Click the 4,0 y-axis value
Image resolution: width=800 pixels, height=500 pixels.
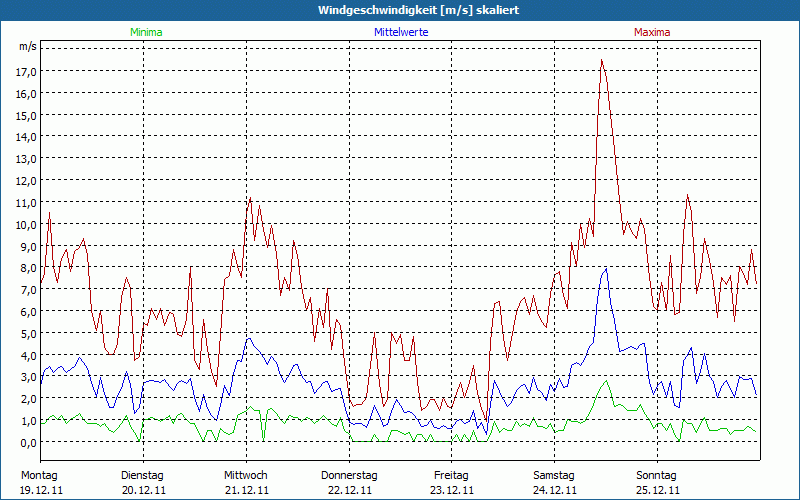tap(28, 356)
